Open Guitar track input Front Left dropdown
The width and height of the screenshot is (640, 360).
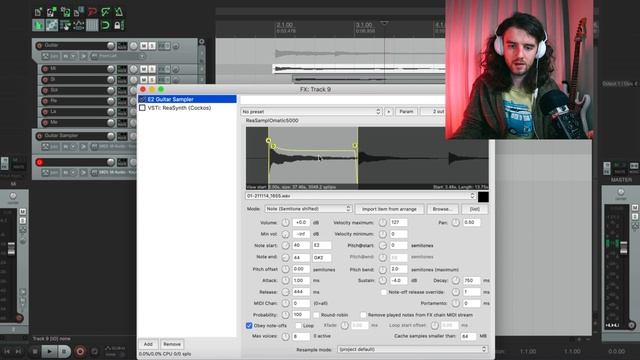pos(118,56)
